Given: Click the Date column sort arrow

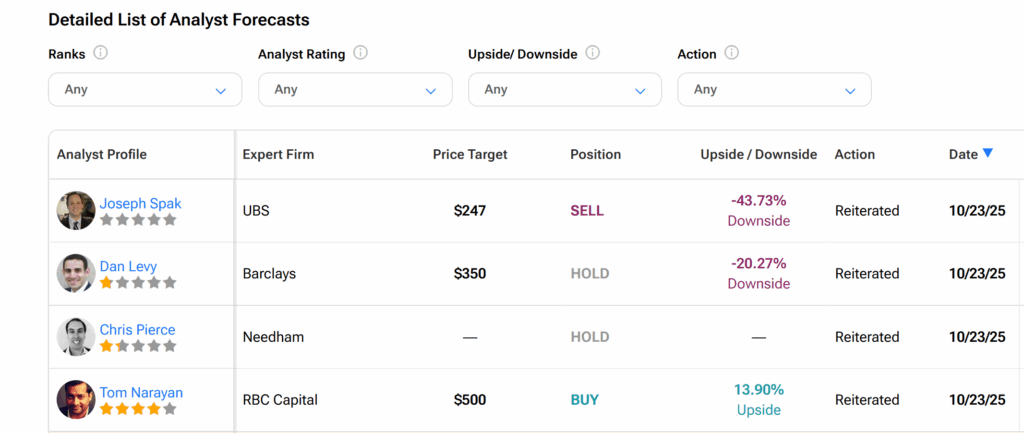Looking at the screenshot, I should [988, 153].
